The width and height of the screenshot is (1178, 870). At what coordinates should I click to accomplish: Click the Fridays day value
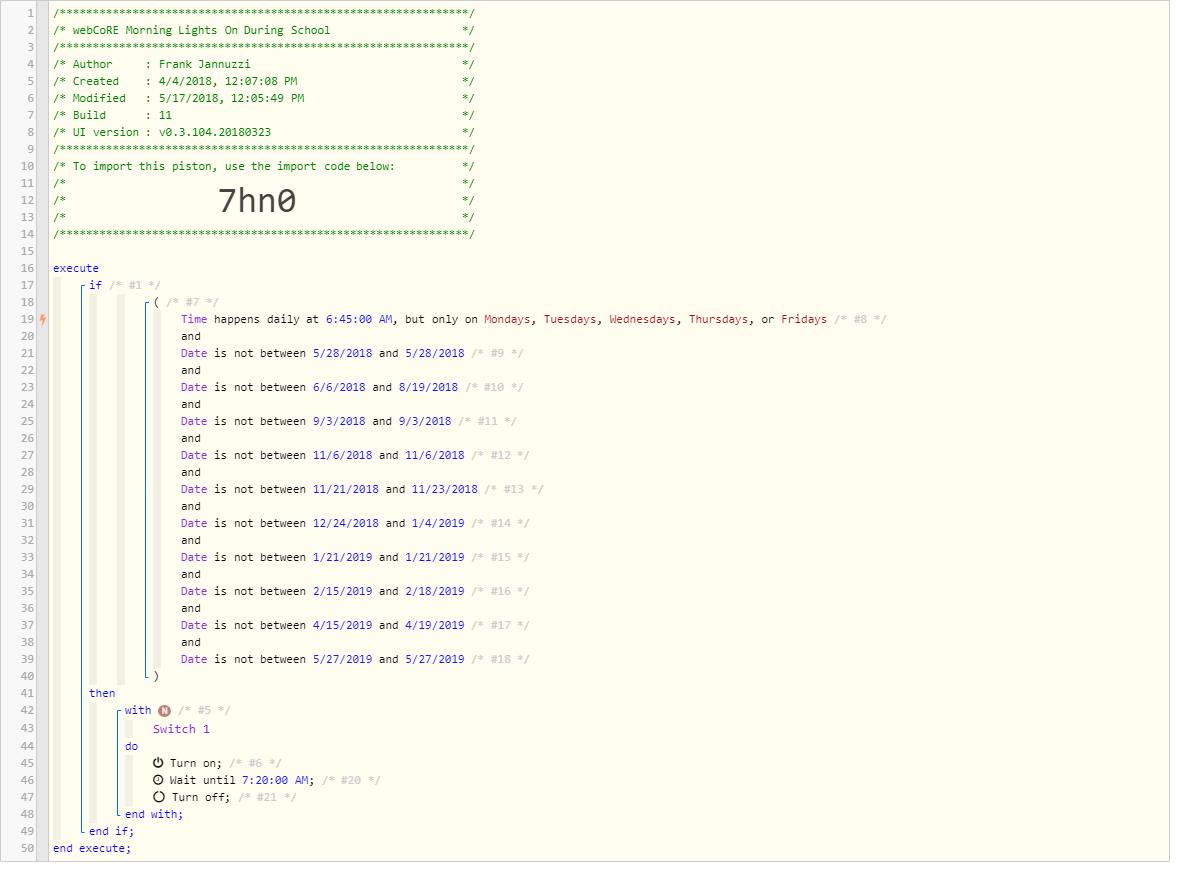click(804, 320)
